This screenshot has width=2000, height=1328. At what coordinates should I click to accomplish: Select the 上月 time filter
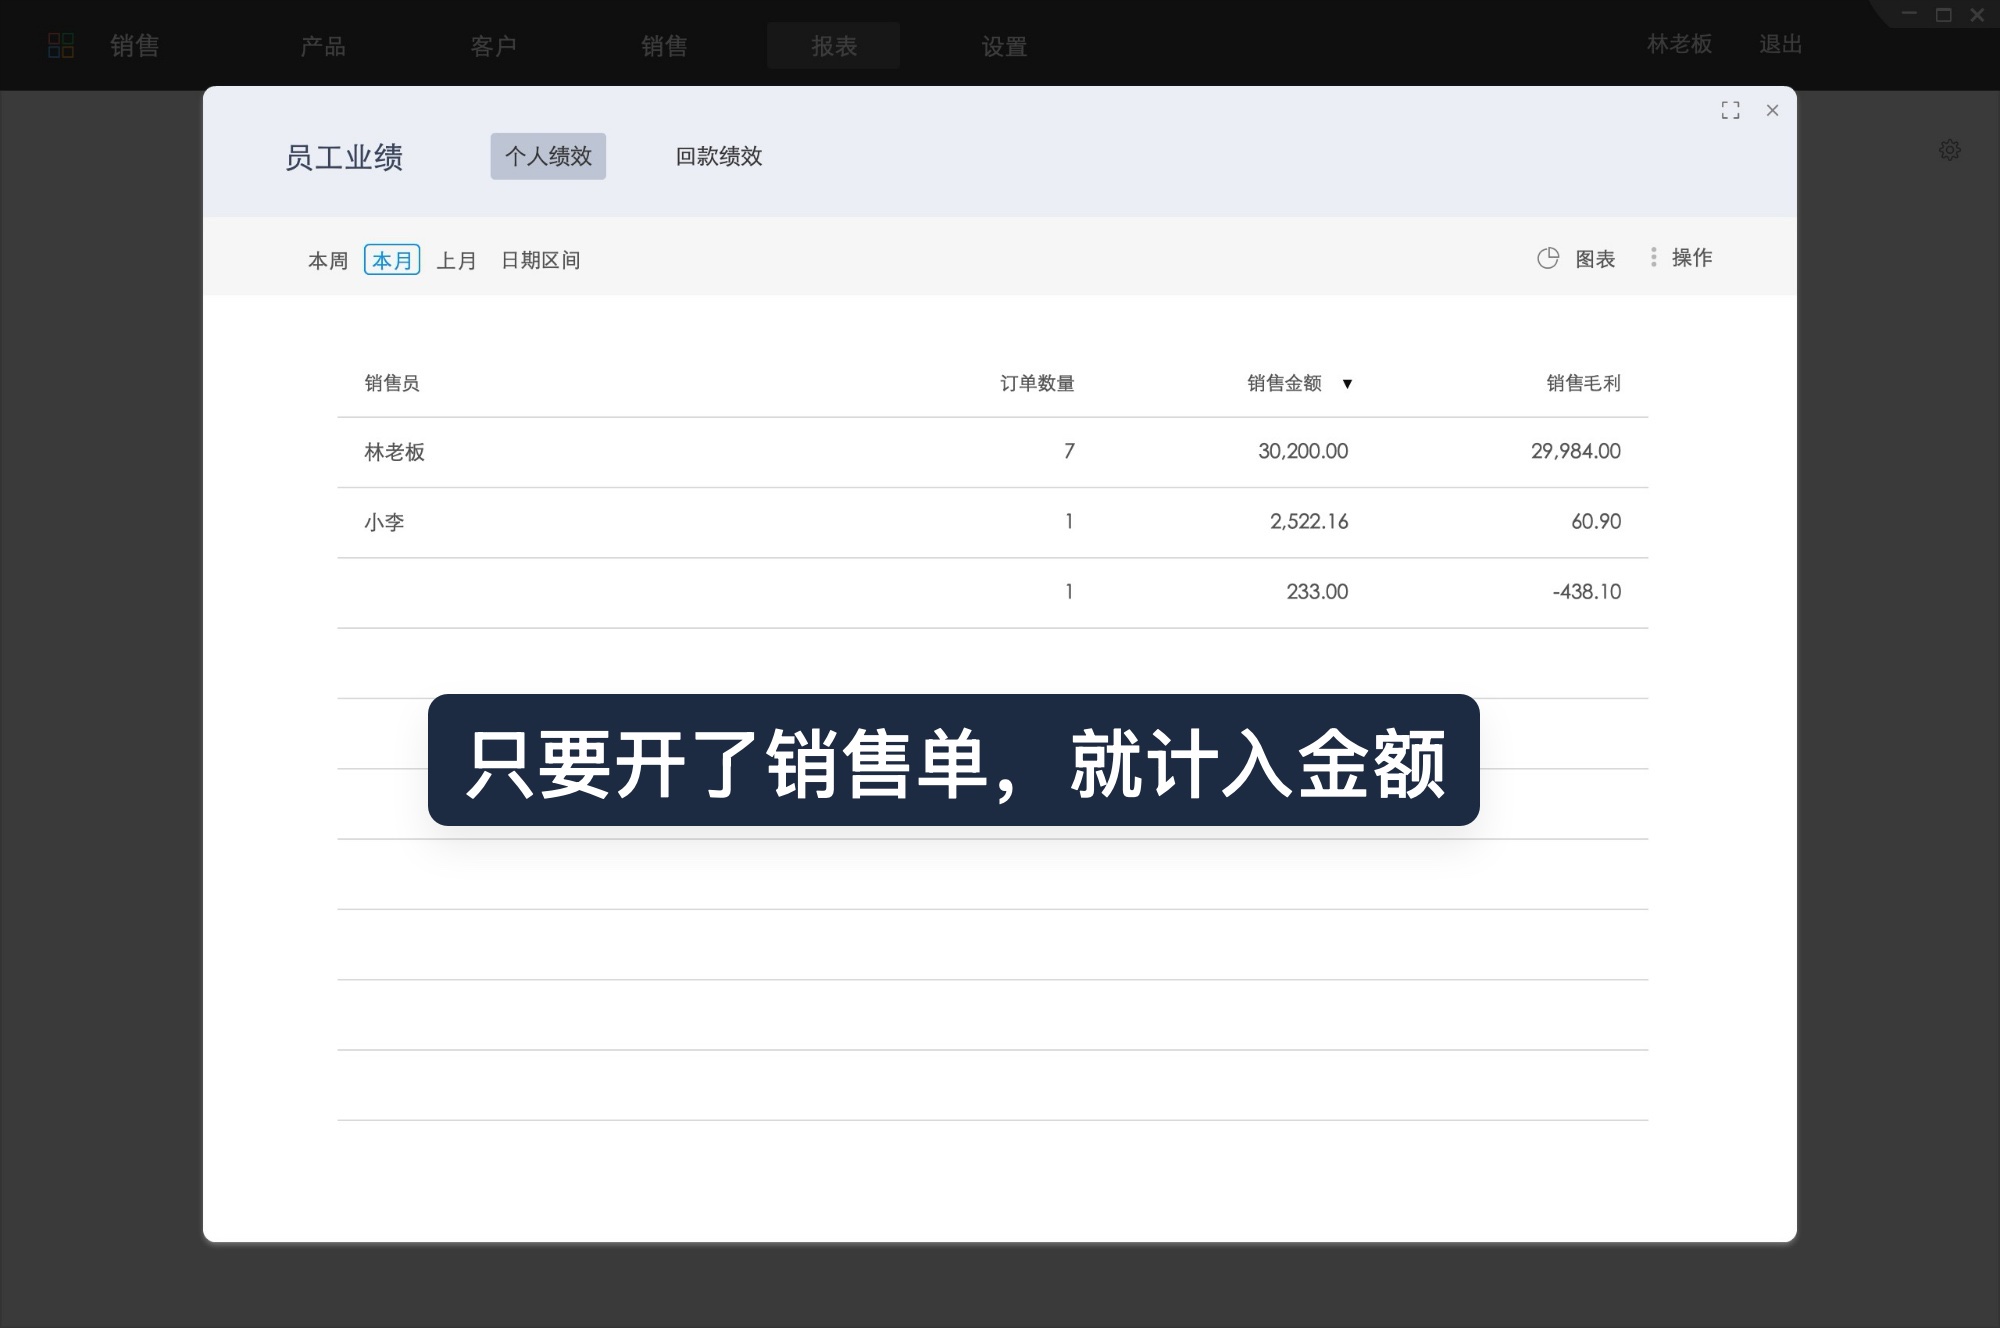tap(458, 260)
